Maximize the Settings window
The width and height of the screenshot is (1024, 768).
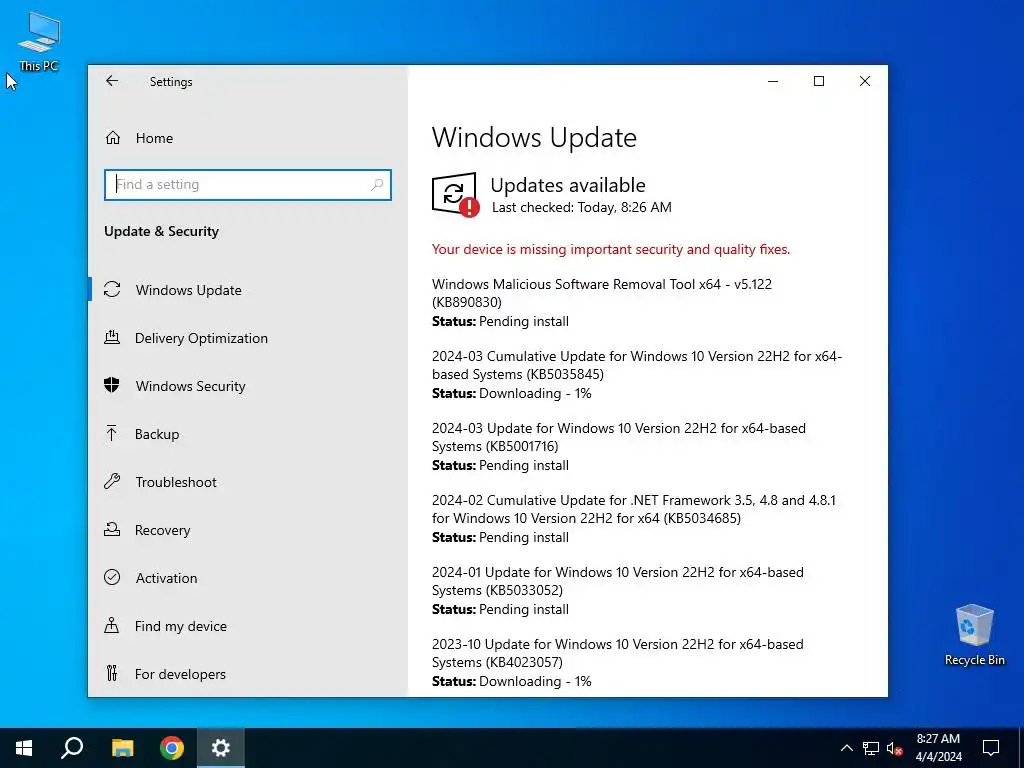pos(819,81)
